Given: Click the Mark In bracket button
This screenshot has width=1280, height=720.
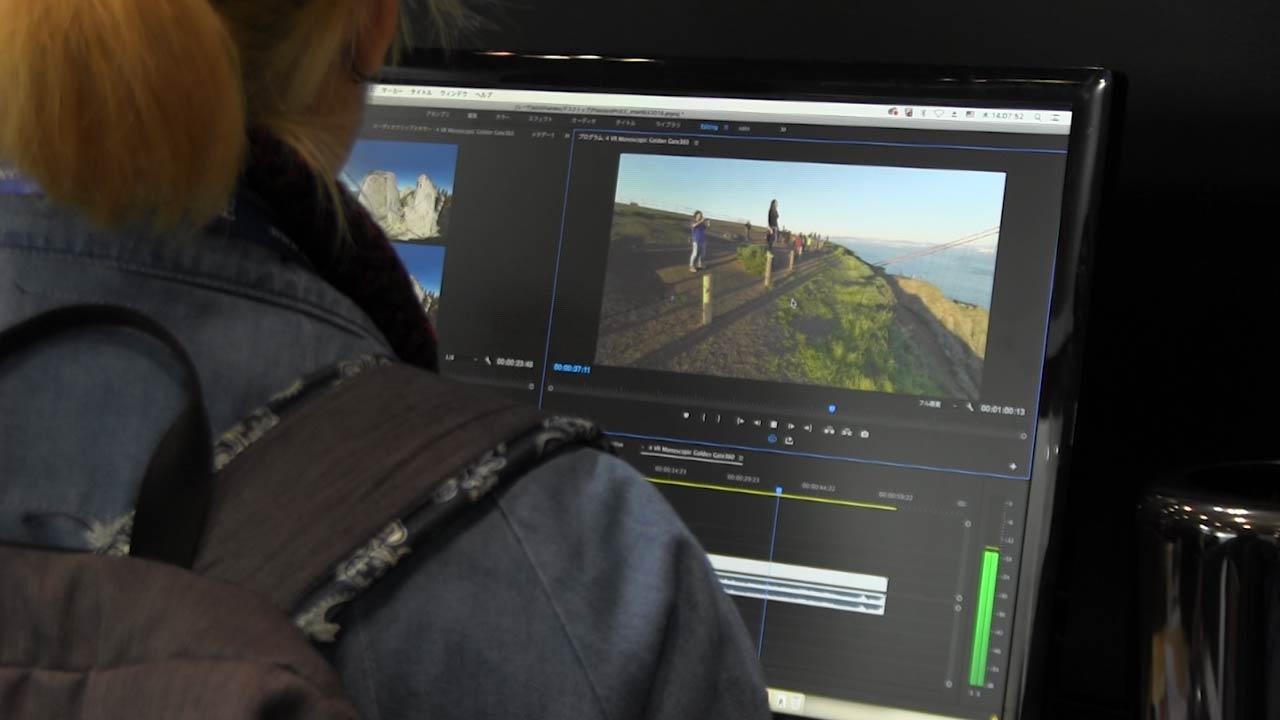Looking at the screenshot, I should [x=704, y=417].
